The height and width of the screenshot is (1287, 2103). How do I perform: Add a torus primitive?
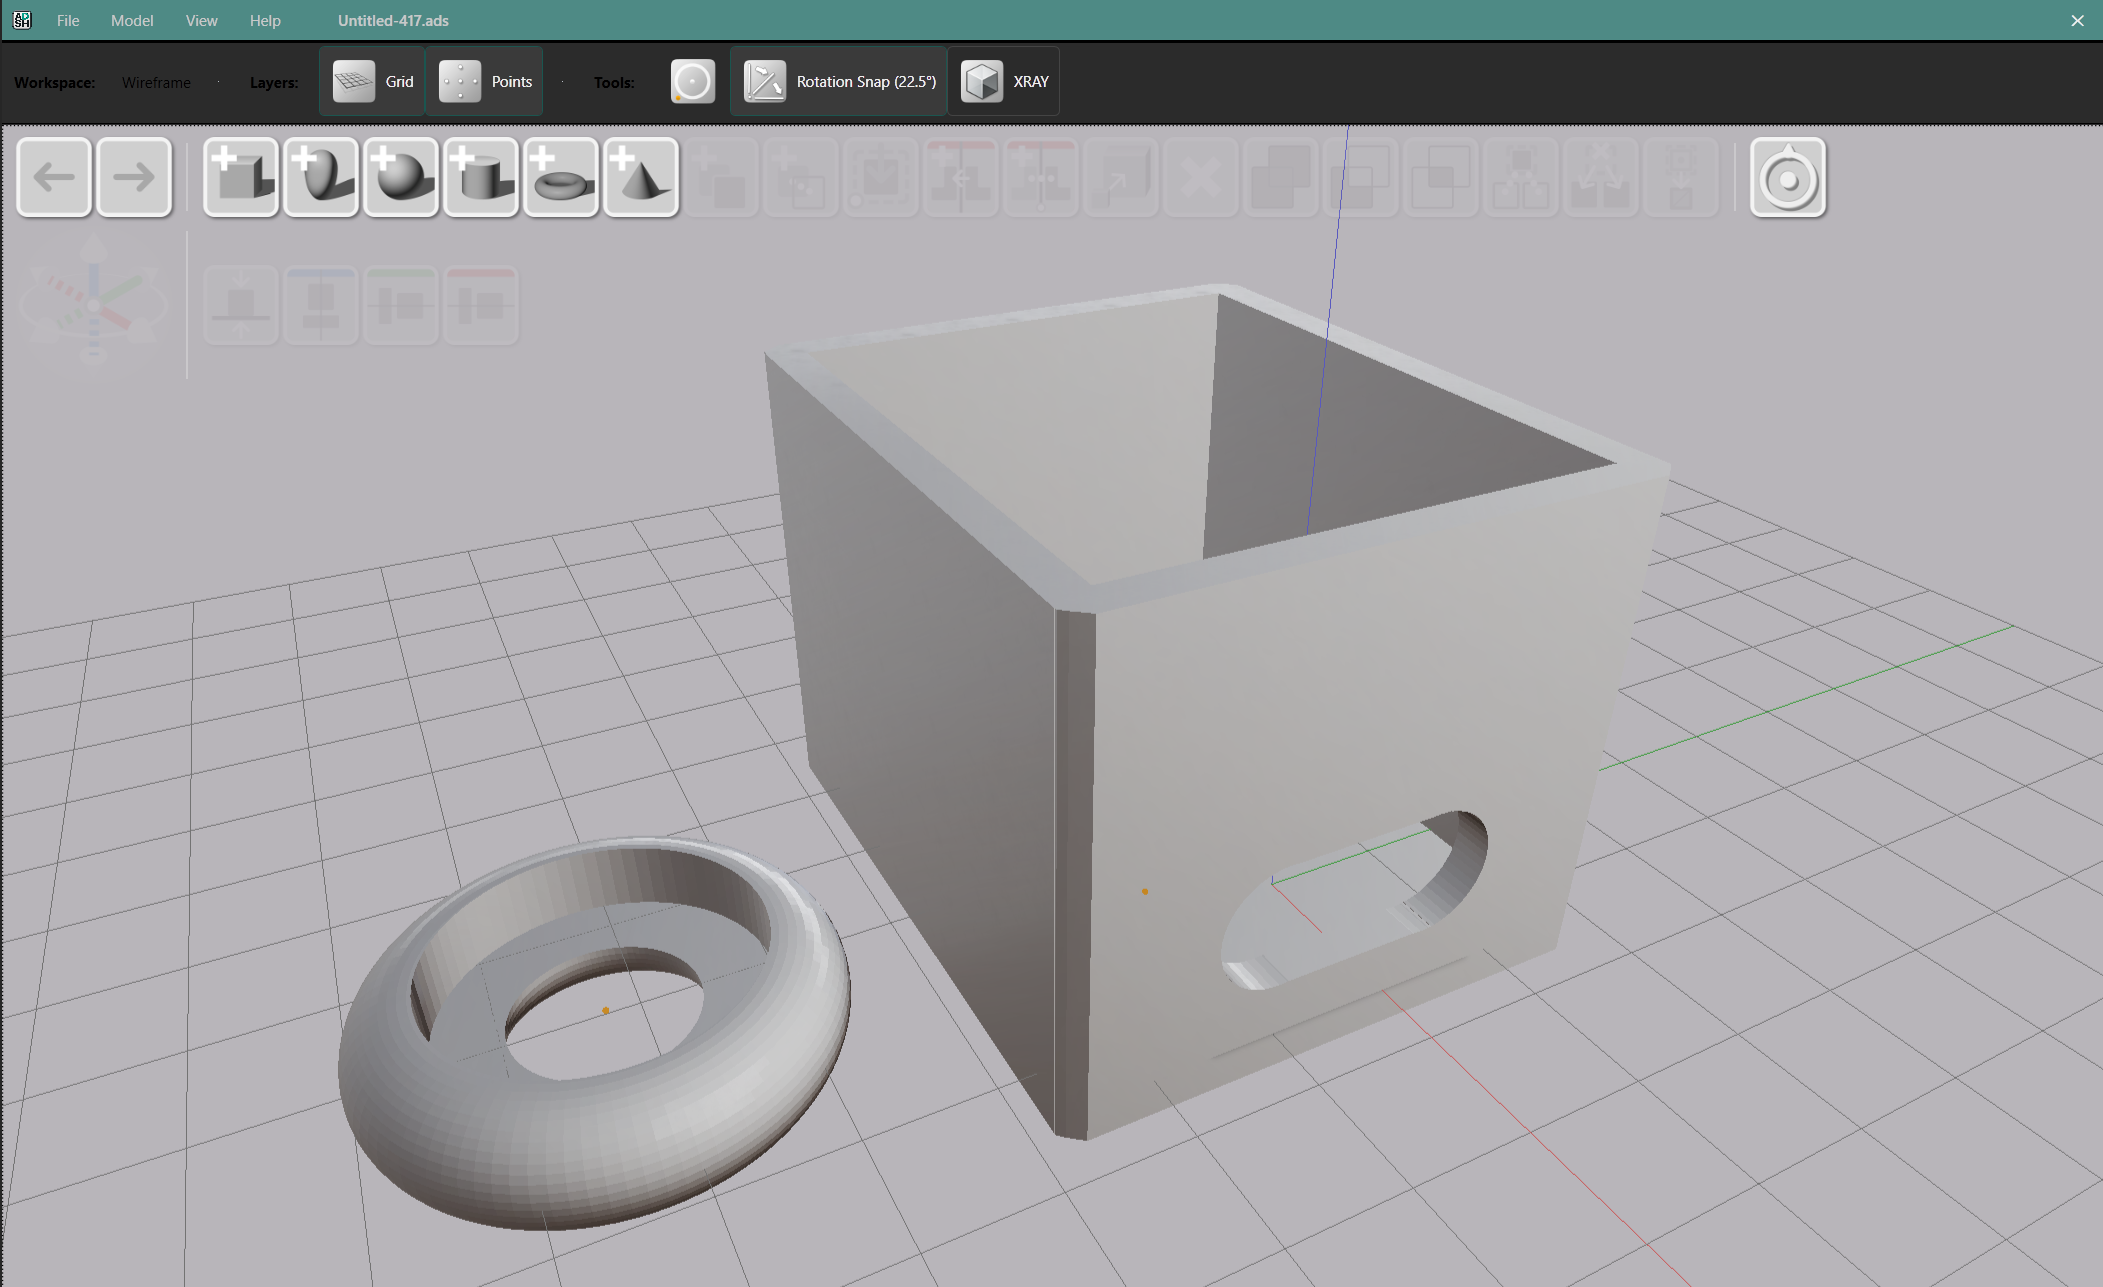[561, 177]
